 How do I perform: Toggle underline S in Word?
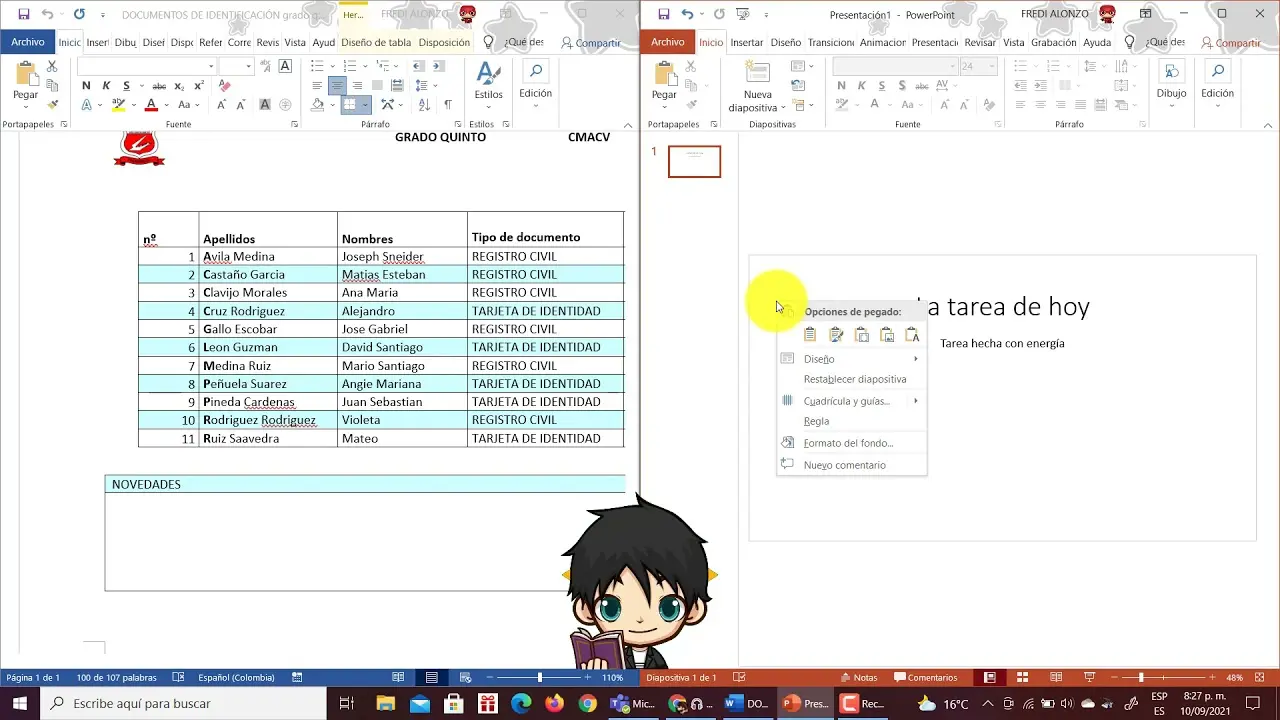tap(126, 86)
